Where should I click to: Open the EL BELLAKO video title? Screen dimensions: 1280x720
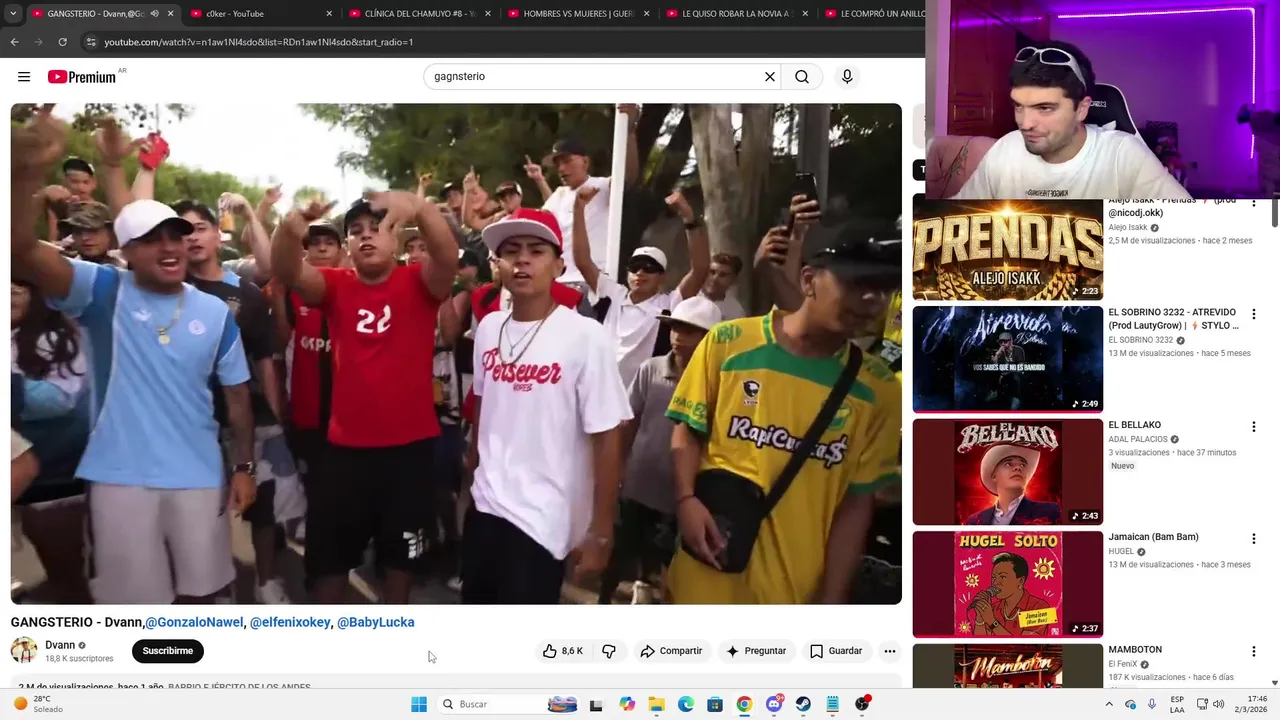click(x=1134, y=425)
